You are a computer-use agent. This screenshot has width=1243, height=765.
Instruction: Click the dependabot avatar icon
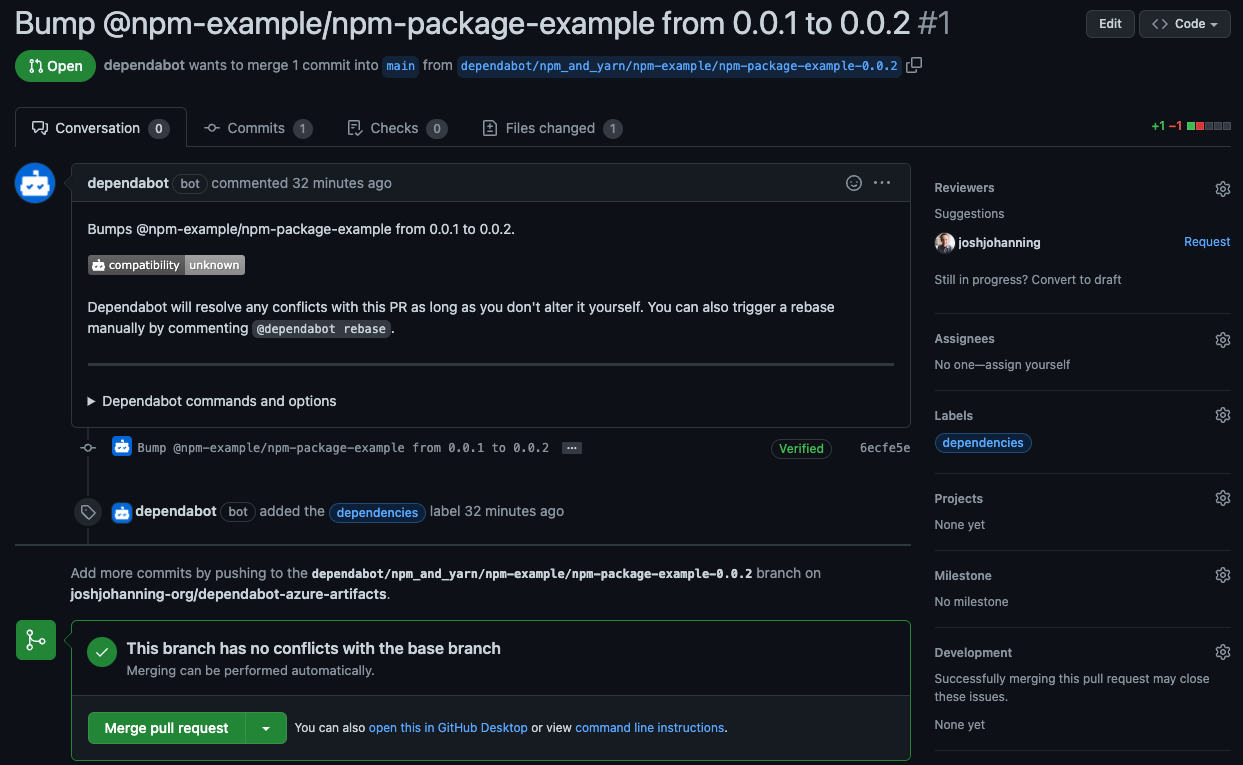(x=35, y=184)
